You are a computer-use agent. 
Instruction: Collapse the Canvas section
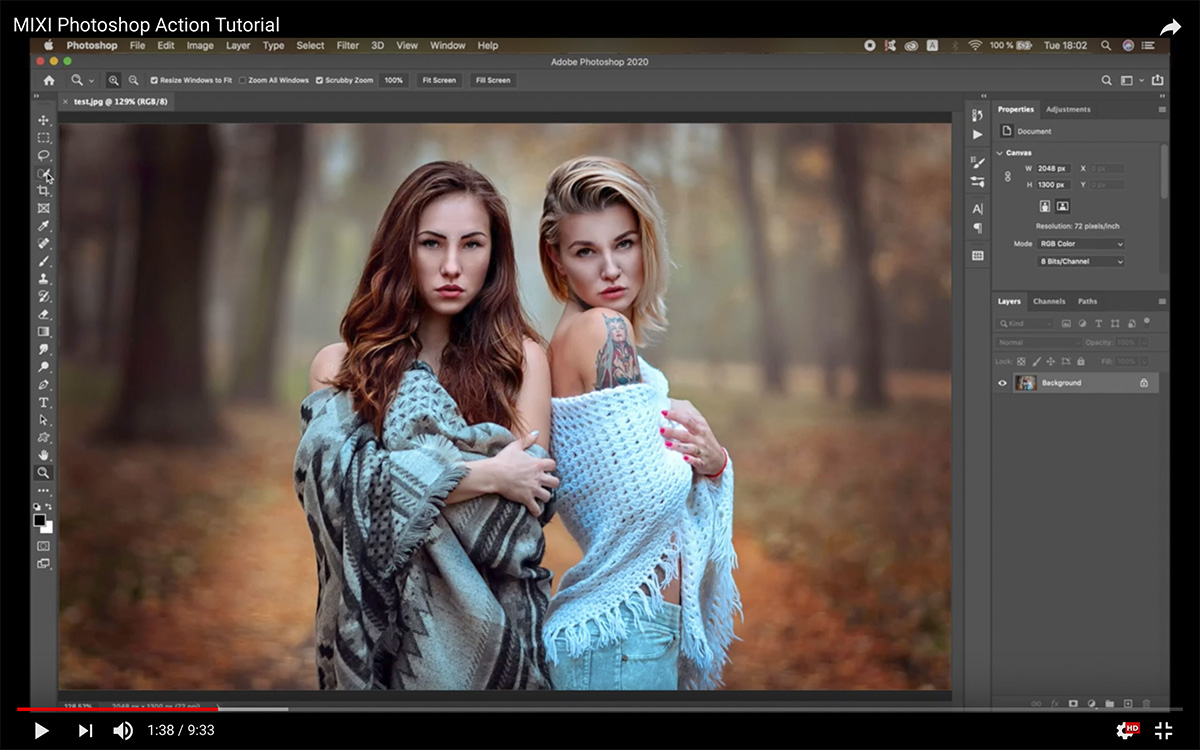coord(999,153)
